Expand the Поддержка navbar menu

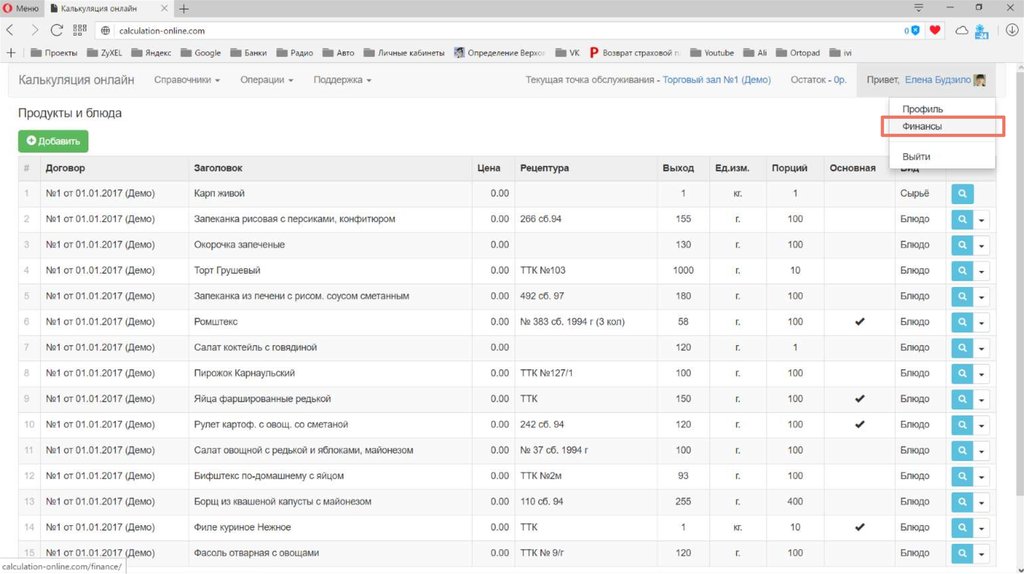342,80
